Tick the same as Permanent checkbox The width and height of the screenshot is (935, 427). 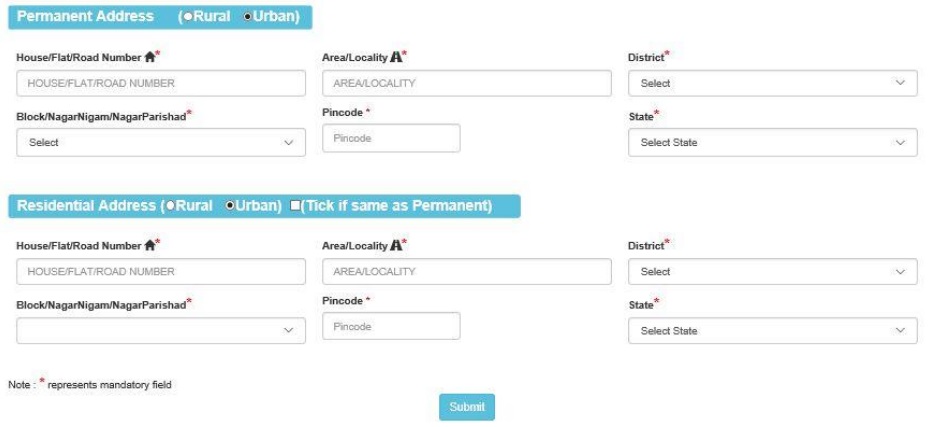[295, 205]
